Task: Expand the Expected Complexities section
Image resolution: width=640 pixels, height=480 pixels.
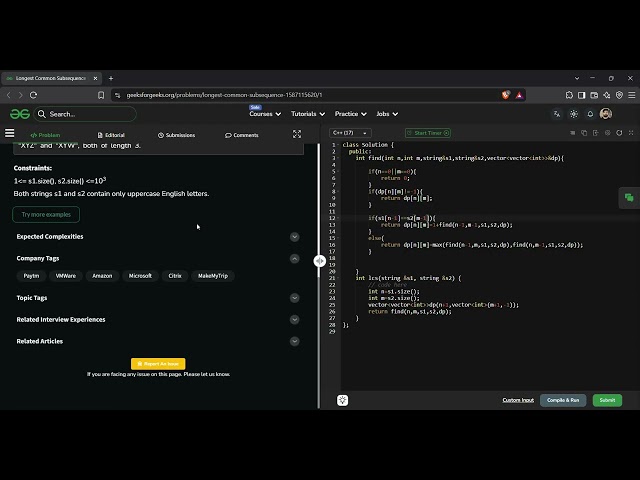Action: pos(294,237)
